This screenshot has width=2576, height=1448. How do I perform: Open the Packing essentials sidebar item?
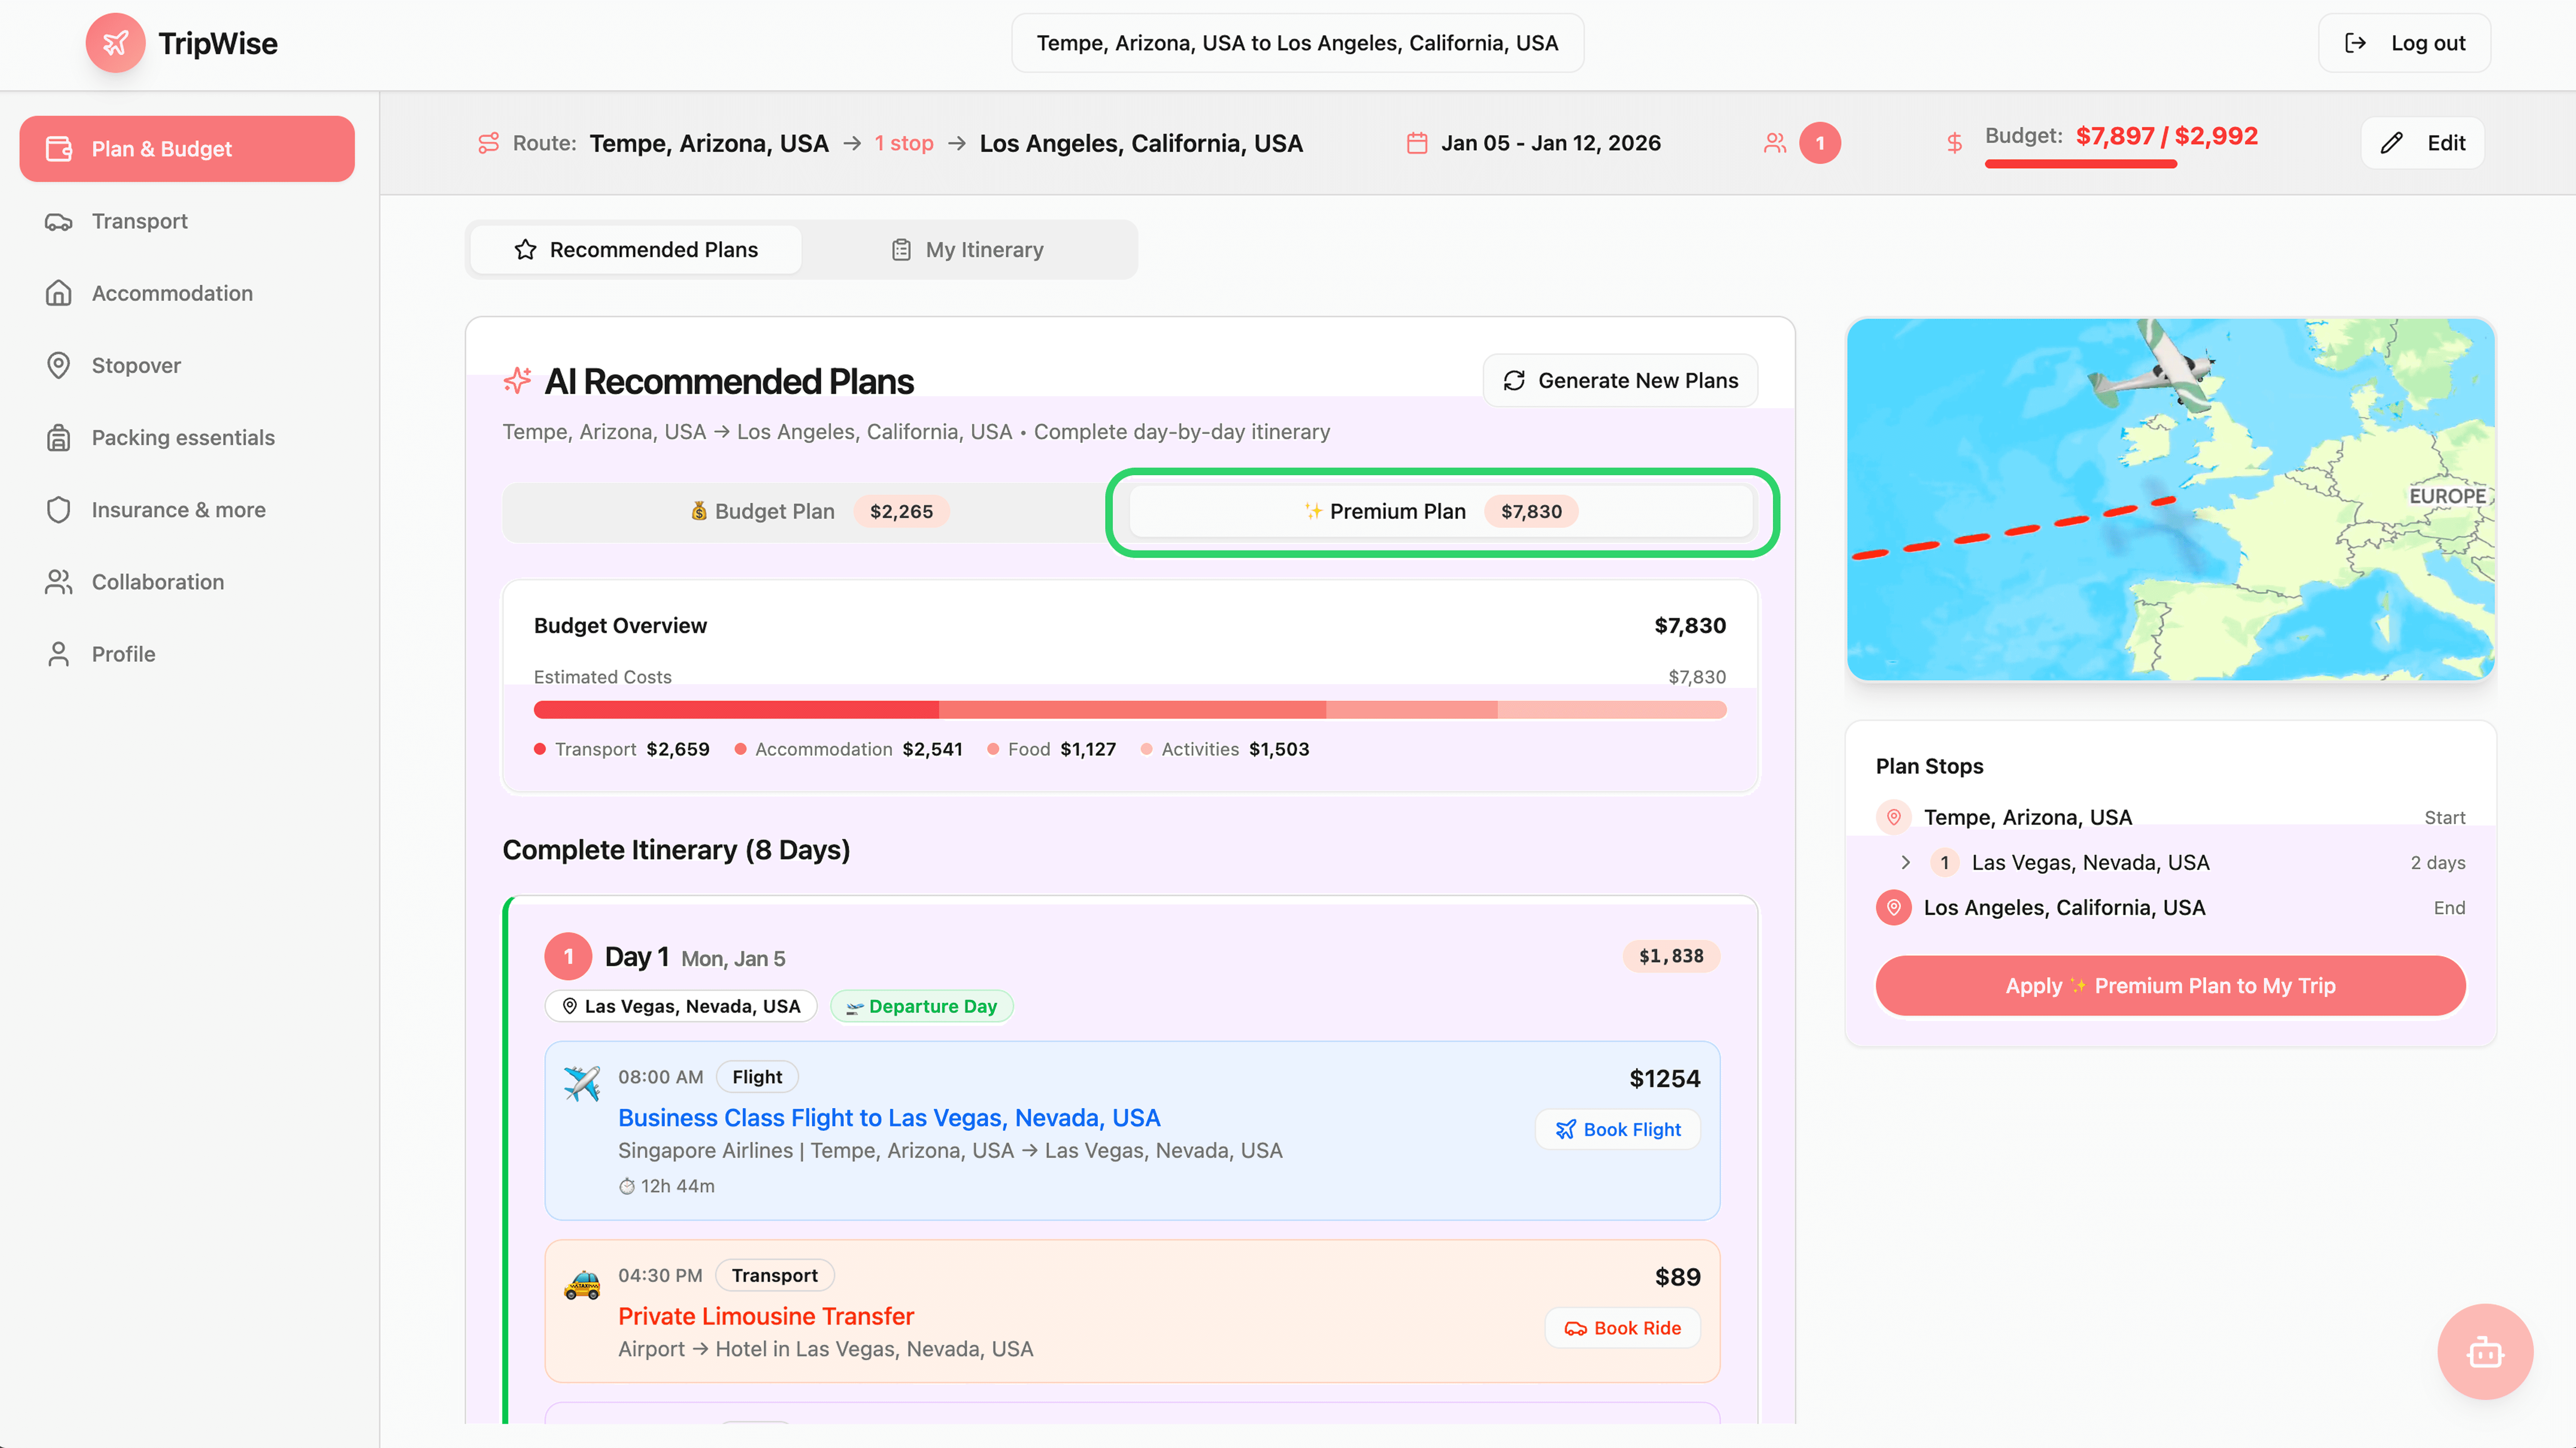click(183, 437)
